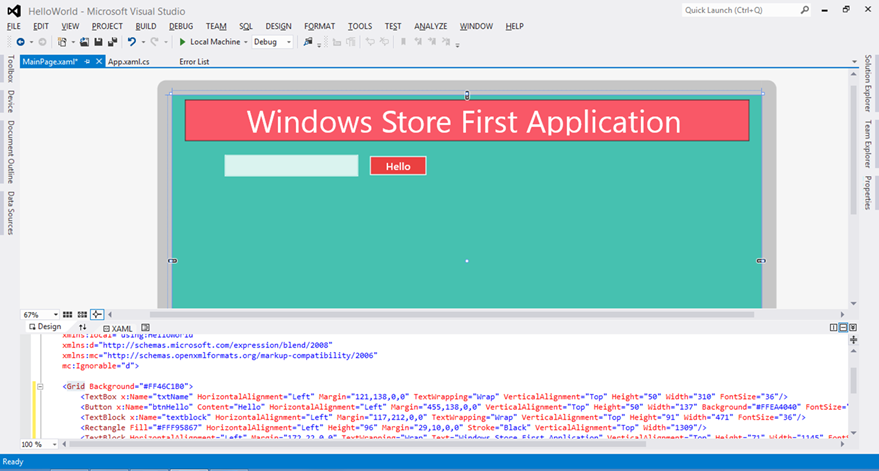The image size is (879, 471).
Task: Click the XAML editor split handle icon
Action: pyautogui.click(x=854, y=340)
